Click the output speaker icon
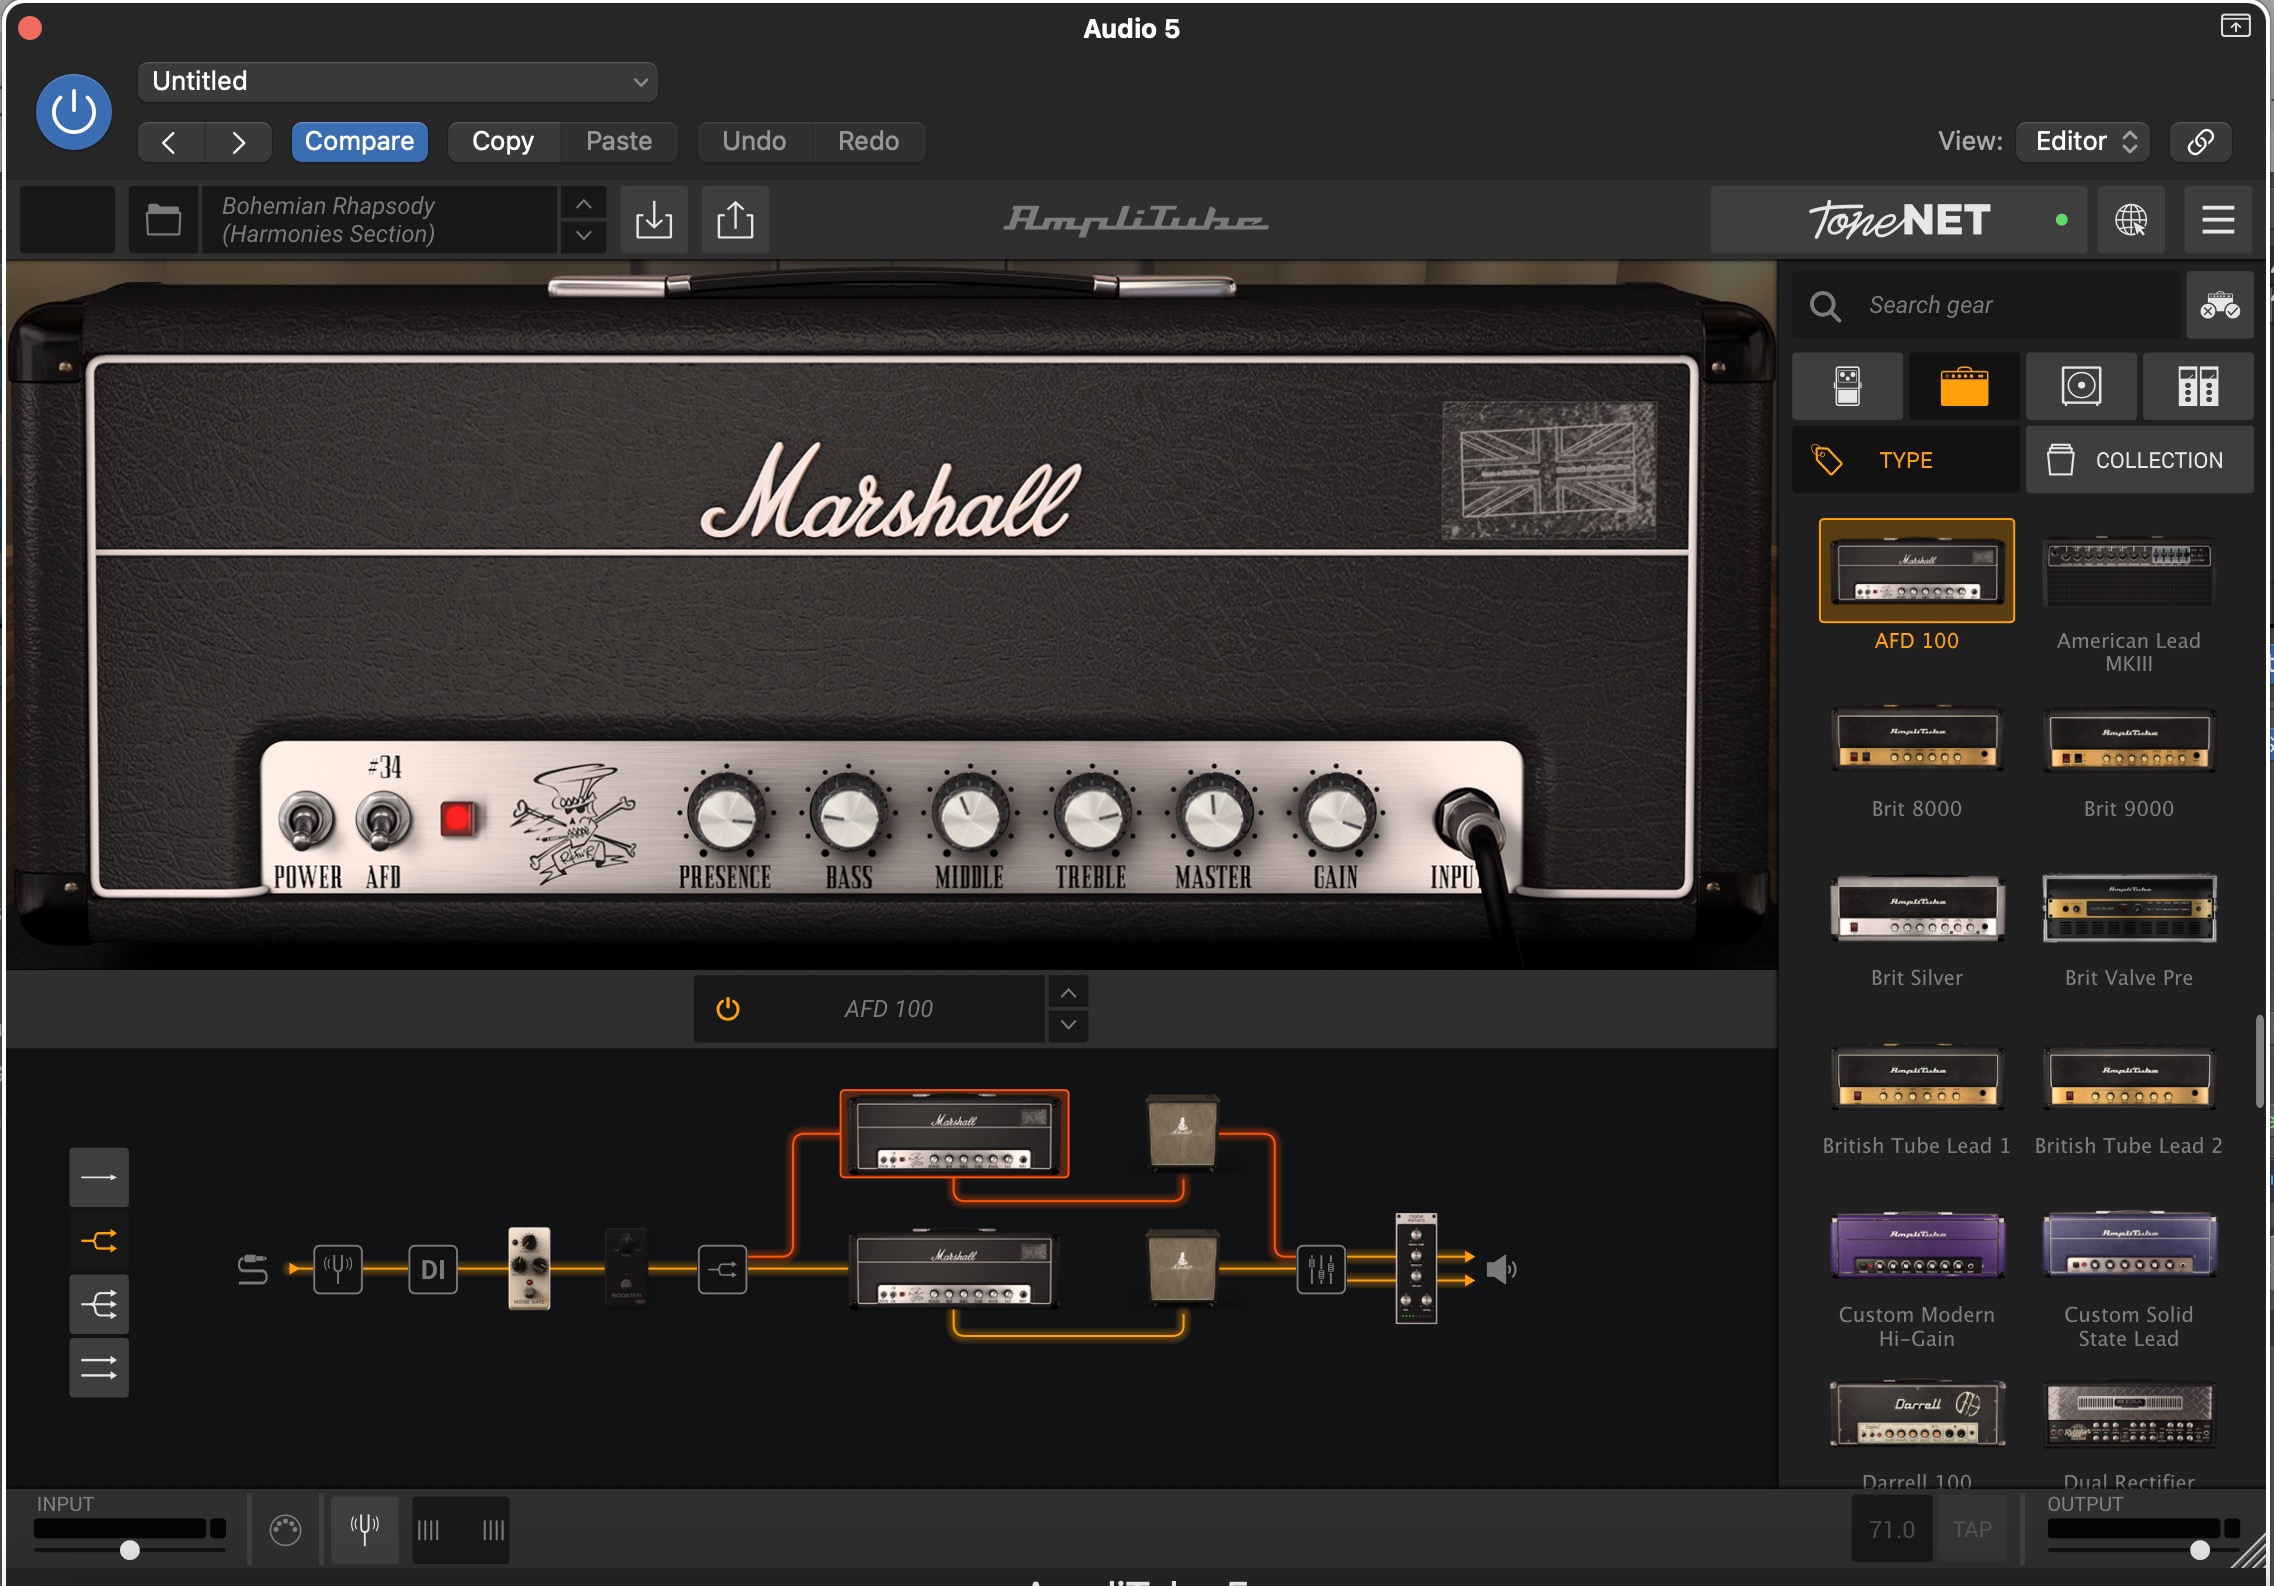2274x1586 pixels. point(1501,1269)
